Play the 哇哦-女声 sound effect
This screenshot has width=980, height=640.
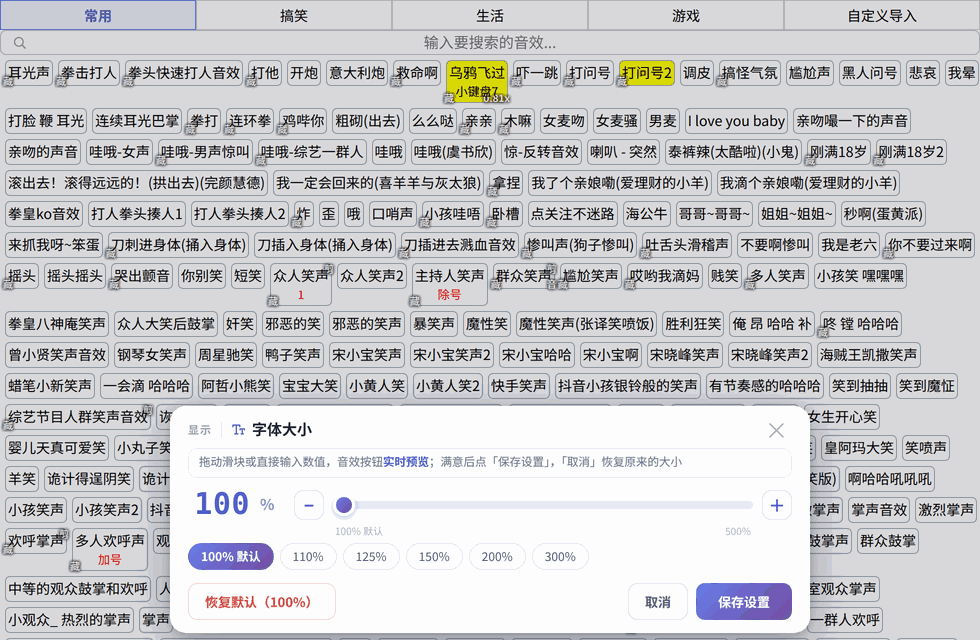(119, 152)
